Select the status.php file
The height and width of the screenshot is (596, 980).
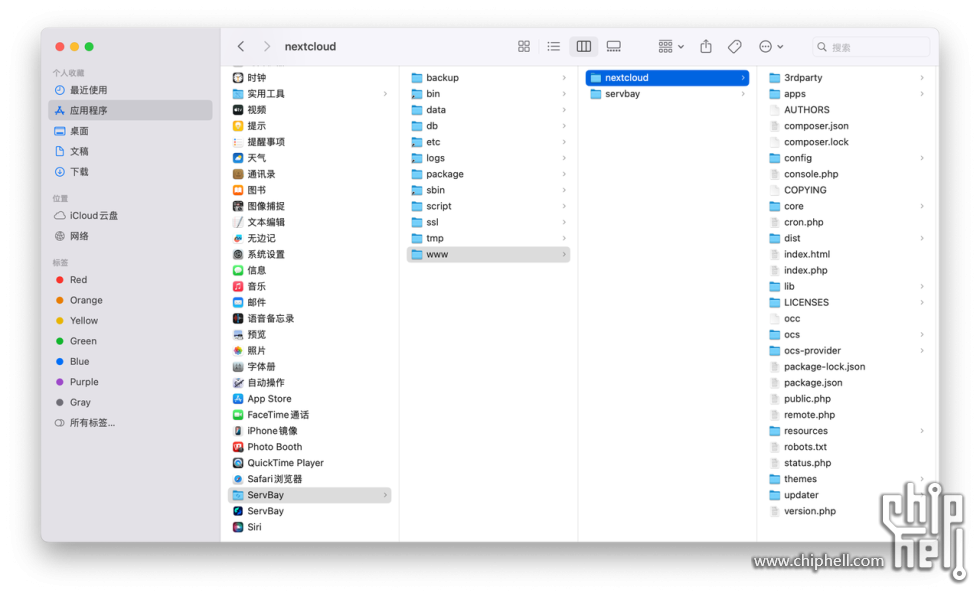tap(846, 463)
